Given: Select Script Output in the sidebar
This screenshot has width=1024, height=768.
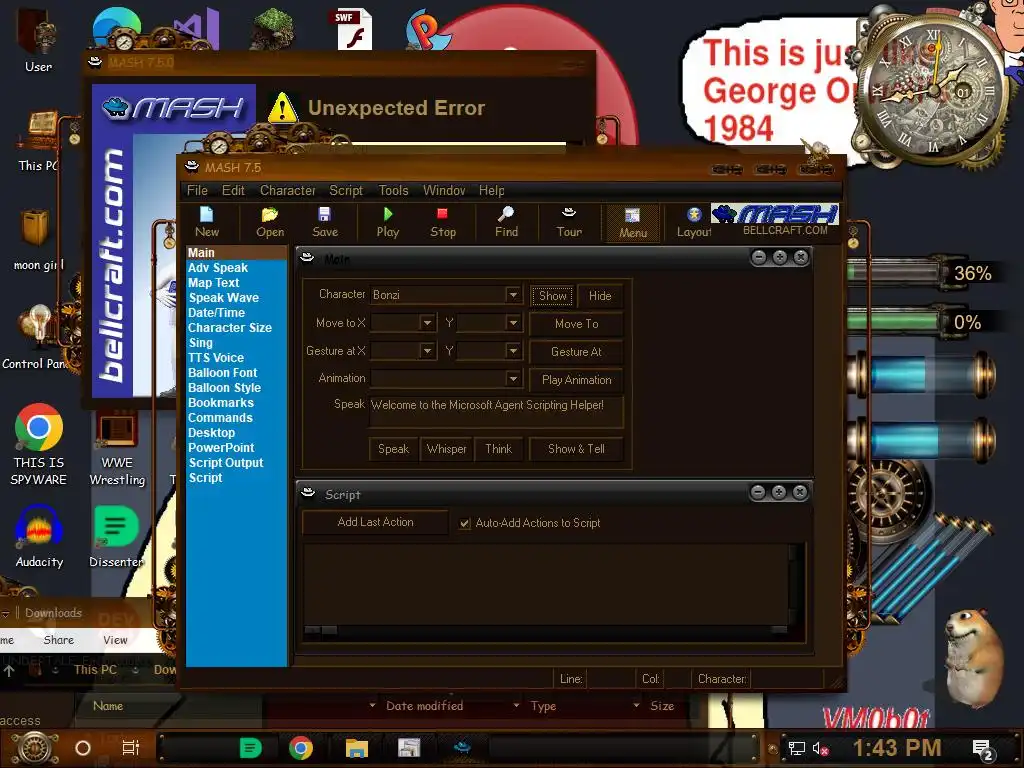Looking at the screenshot, I should (226, 463).
